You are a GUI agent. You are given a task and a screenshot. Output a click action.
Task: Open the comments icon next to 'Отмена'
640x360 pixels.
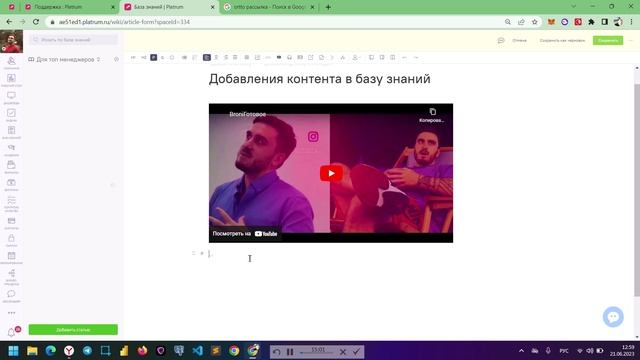(501, 40)
